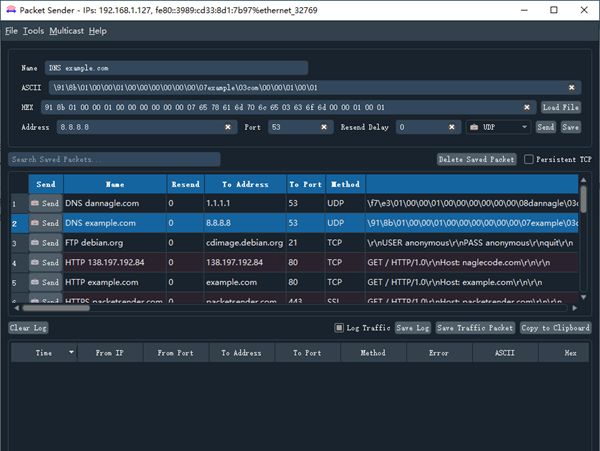Send the FTP debian.org saved packet
The height and width of the screenshot is (451, 600).
[x=46, y=243]
